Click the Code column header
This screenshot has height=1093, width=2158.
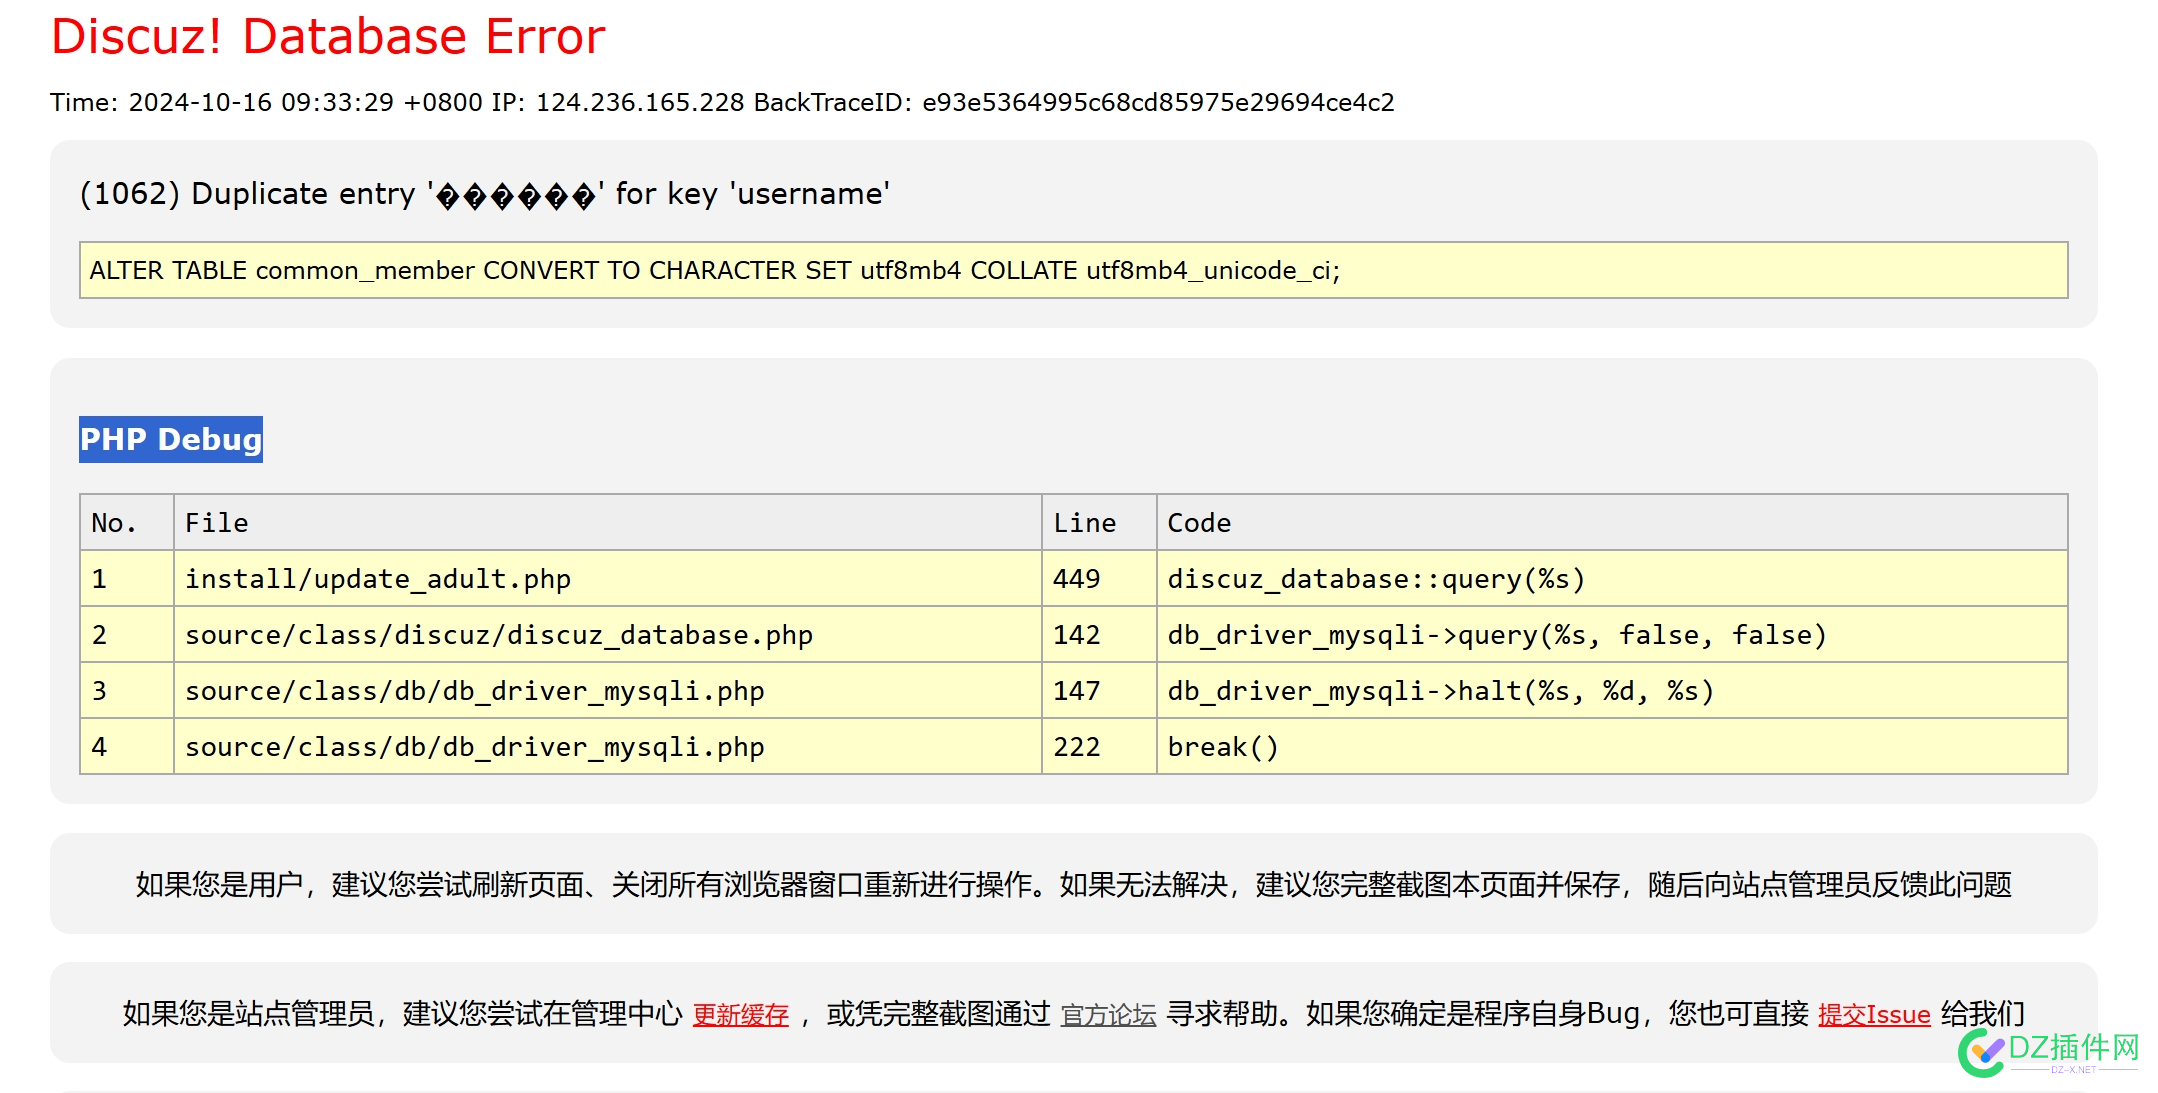(1611, 522)
